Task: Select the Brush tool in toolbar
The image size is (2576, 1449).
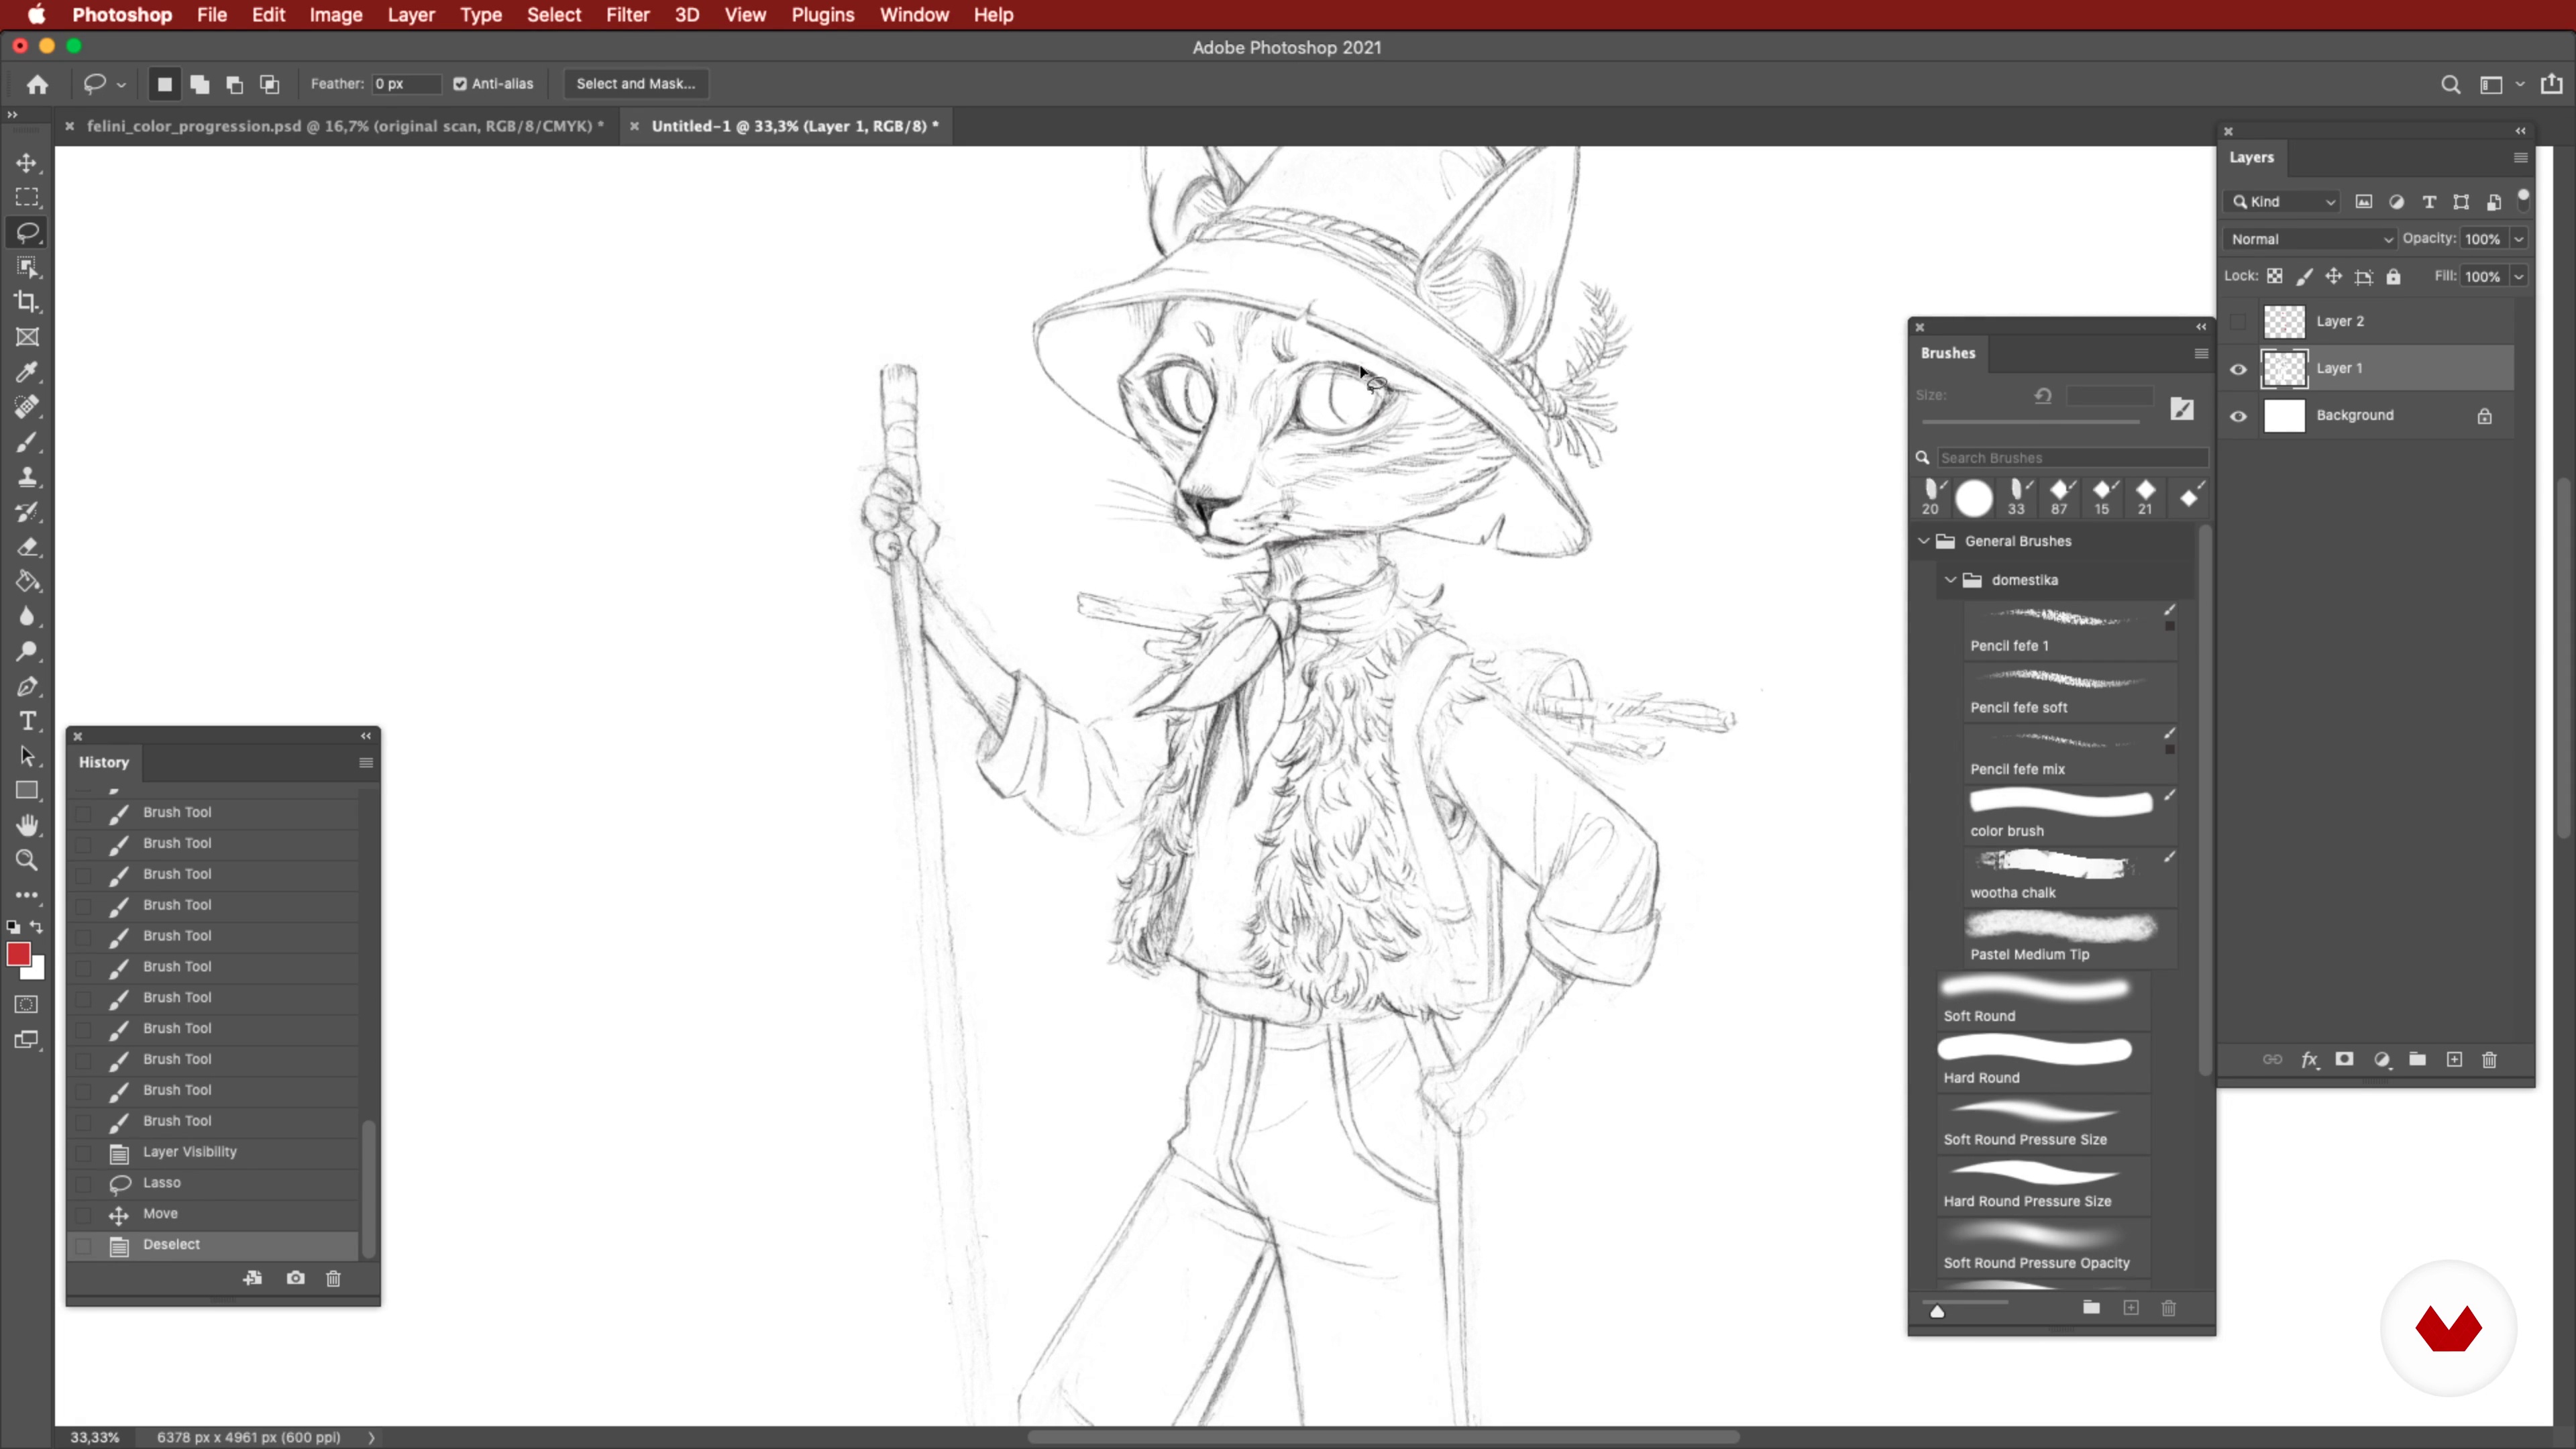Action: pyautogui.click(x=27, y=442)
